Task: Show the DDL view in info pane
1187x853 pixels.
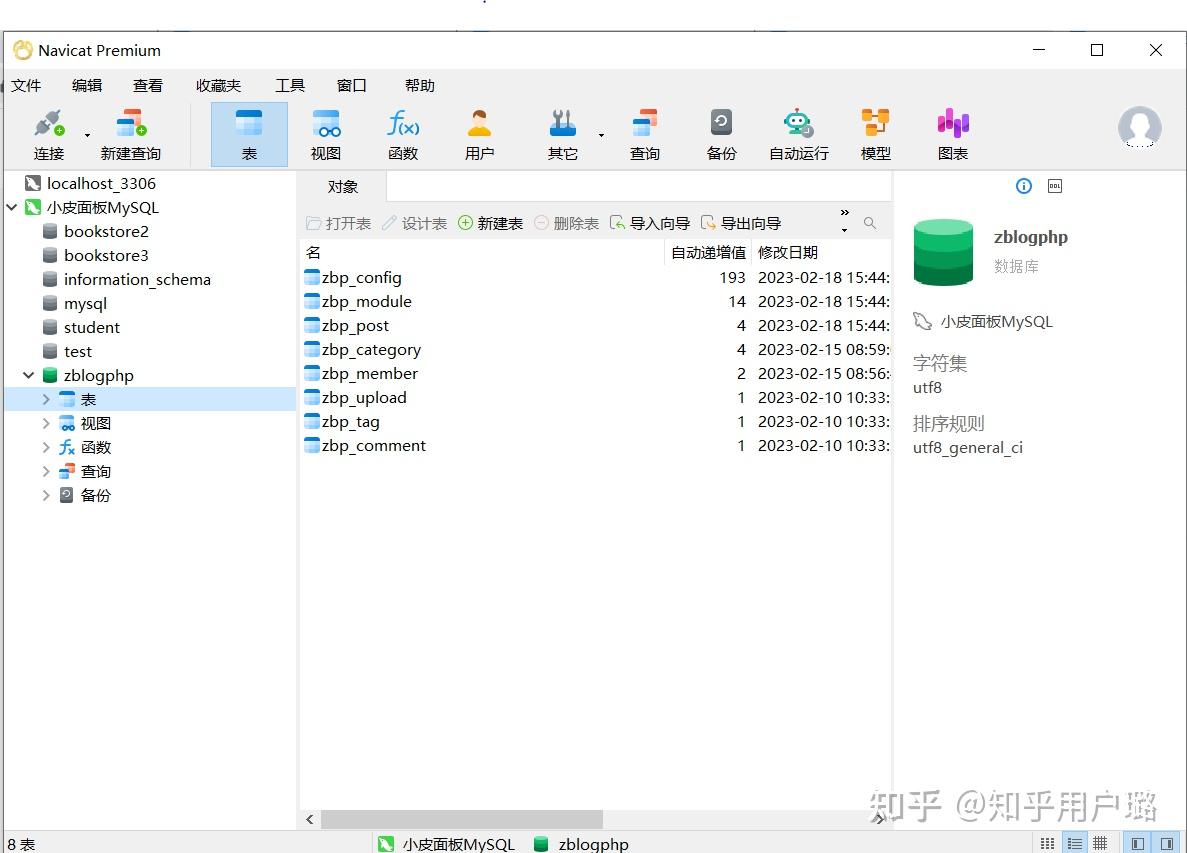Action: click(x=1056, y=185)
